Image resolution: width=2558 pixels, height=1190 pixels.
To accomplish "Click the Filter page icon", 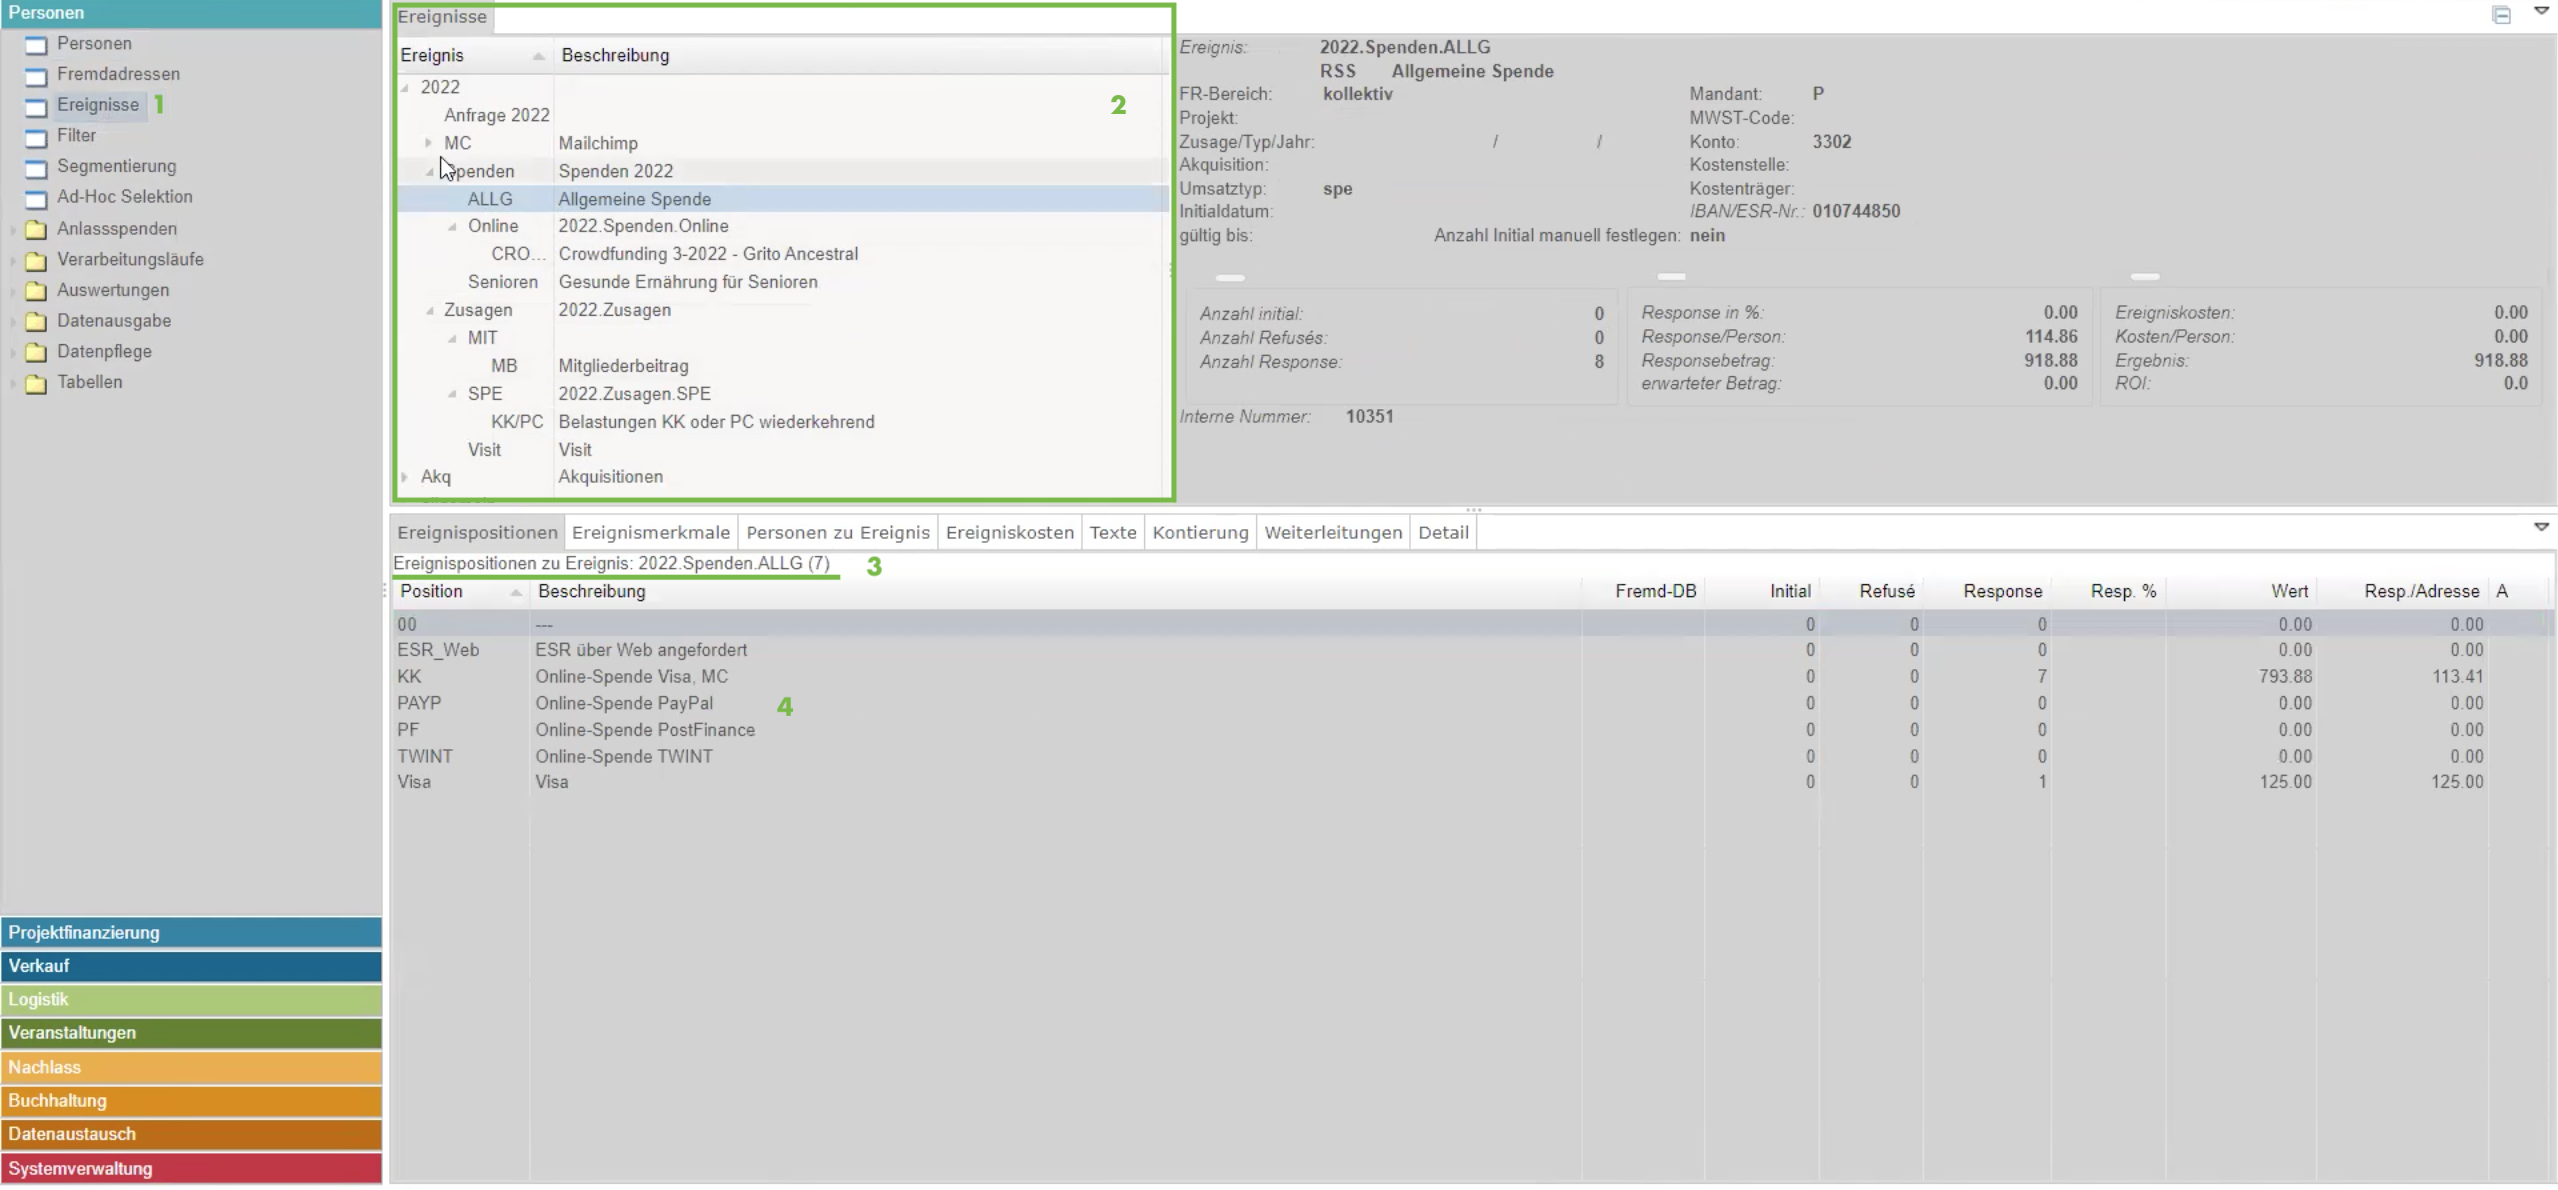I will point(36,137).
